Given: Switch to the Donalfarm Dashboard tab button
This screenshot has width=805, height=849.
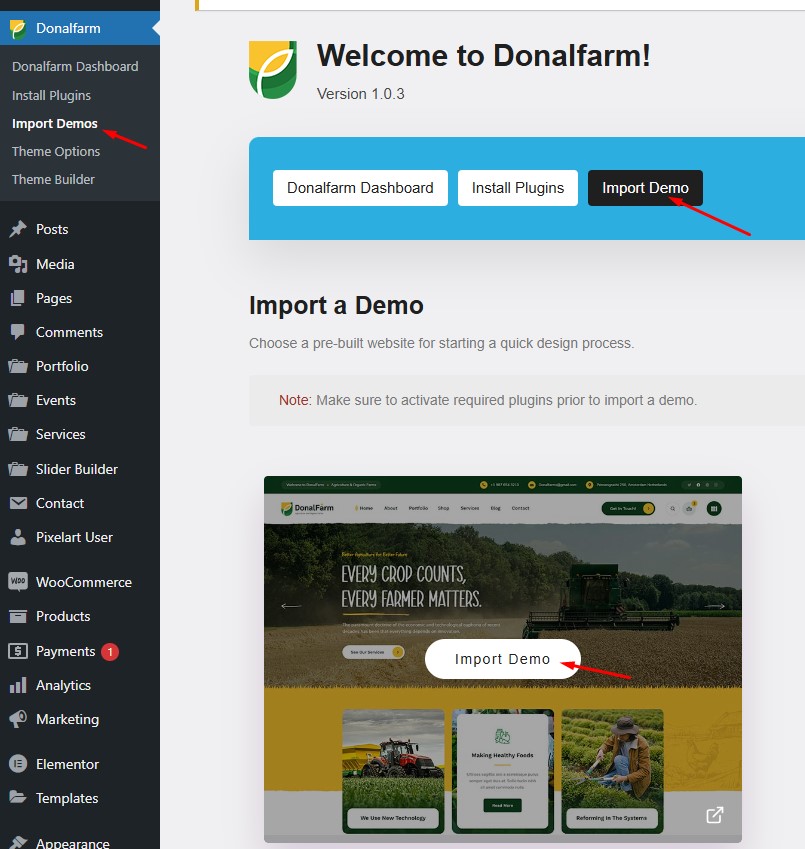Looking at the screenshot, I should click(x=360, y=188).
